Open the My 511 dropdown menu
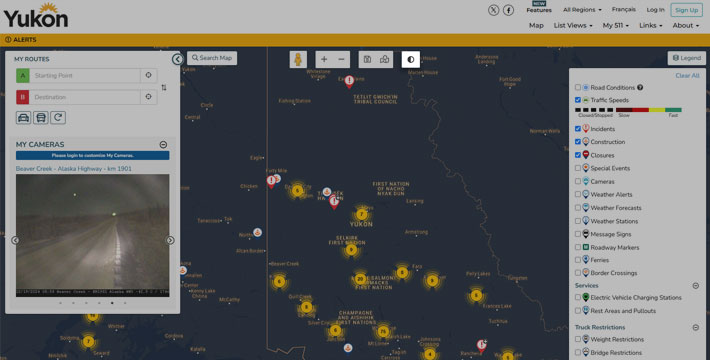The image size is (710, 360). click(616, 25)
